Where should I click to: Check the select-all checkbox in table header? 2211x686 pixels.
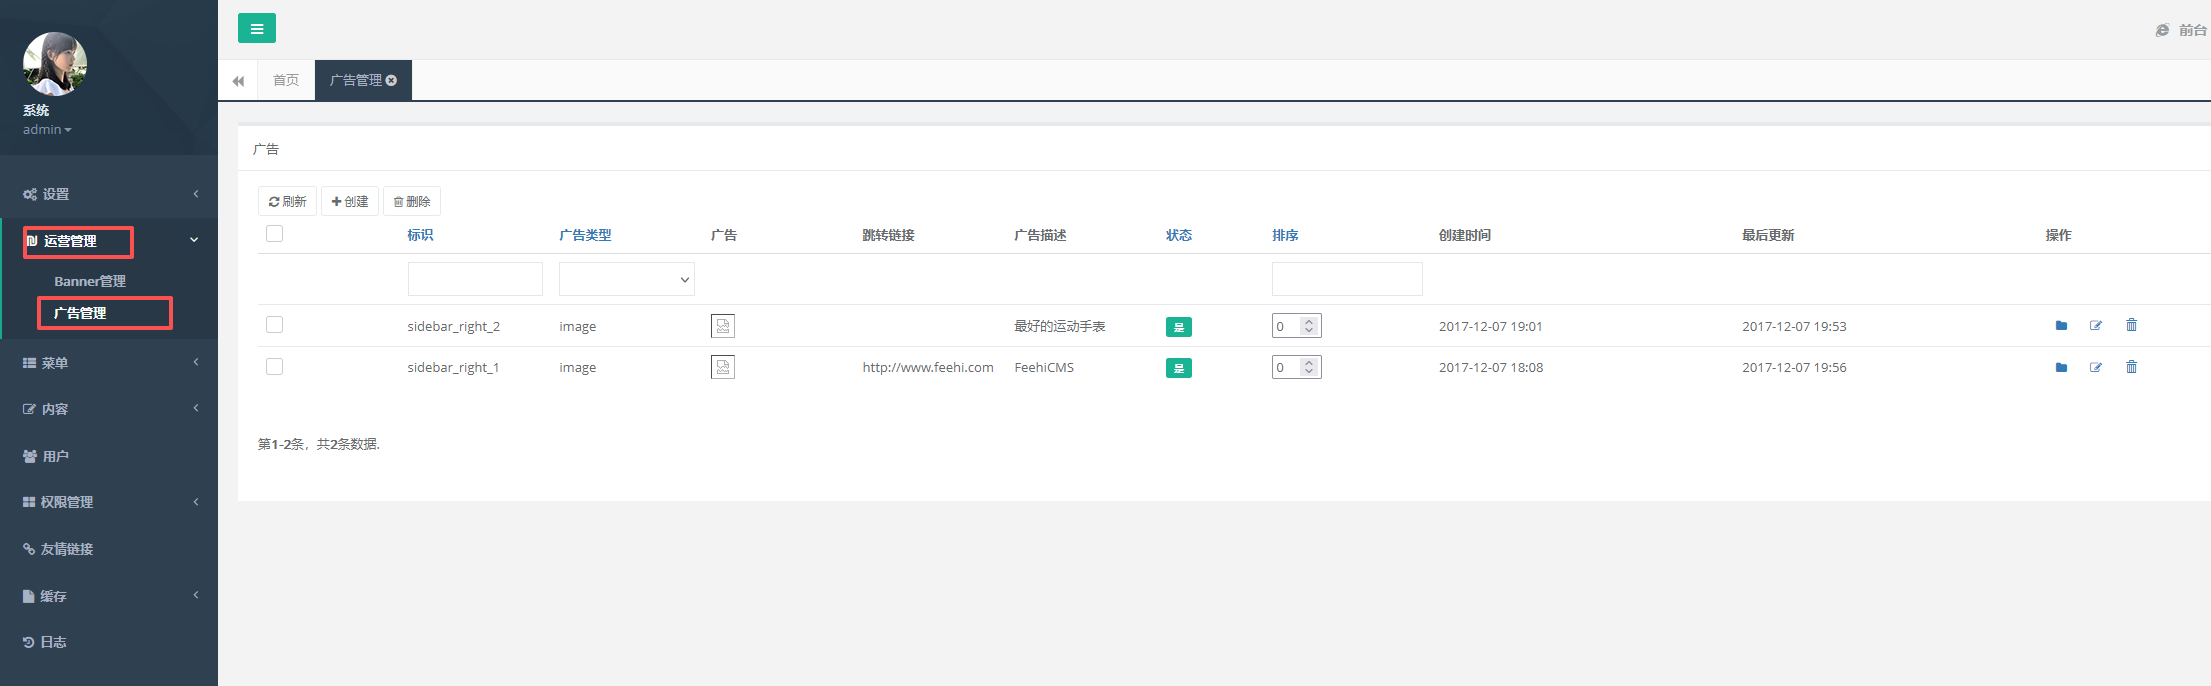(x=274, y=234)
